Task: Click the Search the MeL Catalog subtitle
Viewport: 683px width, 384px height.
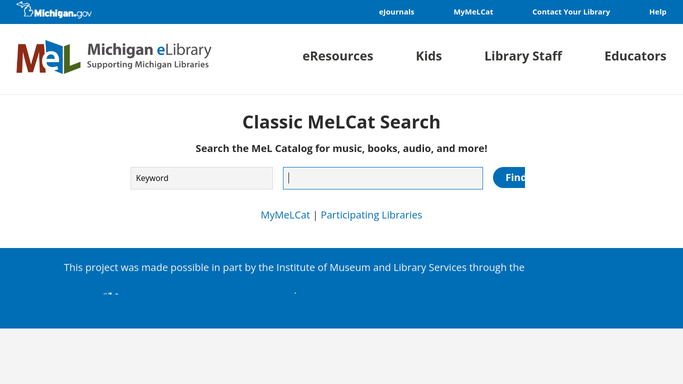Action: 342,148
